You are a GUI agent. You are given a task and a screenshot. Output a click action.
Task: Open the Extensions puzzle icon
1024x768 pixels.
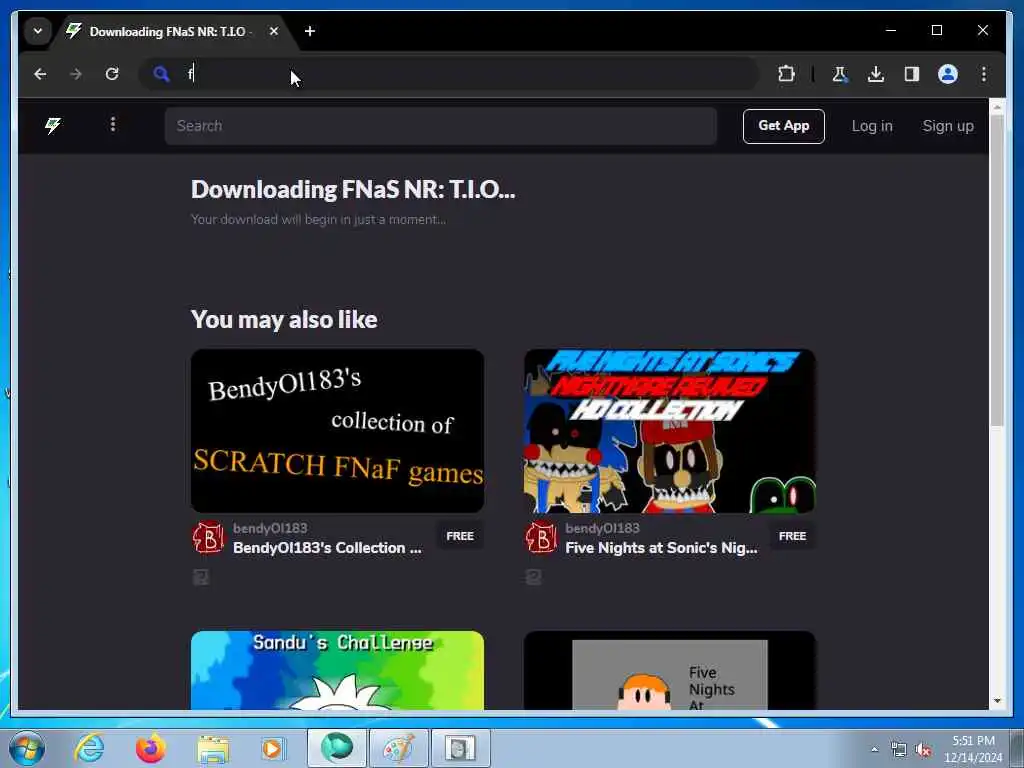(x=786, y=74)
